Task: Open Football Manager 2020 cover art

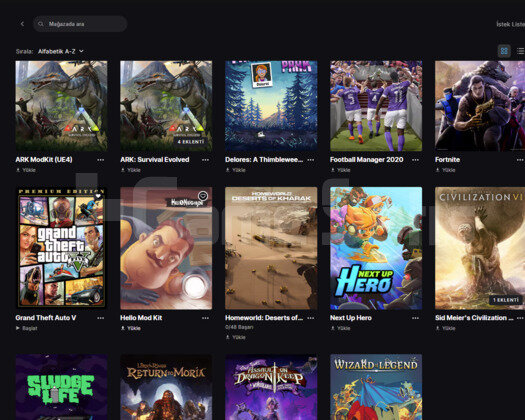Action: pyautogui.click(x=376, y=106)
